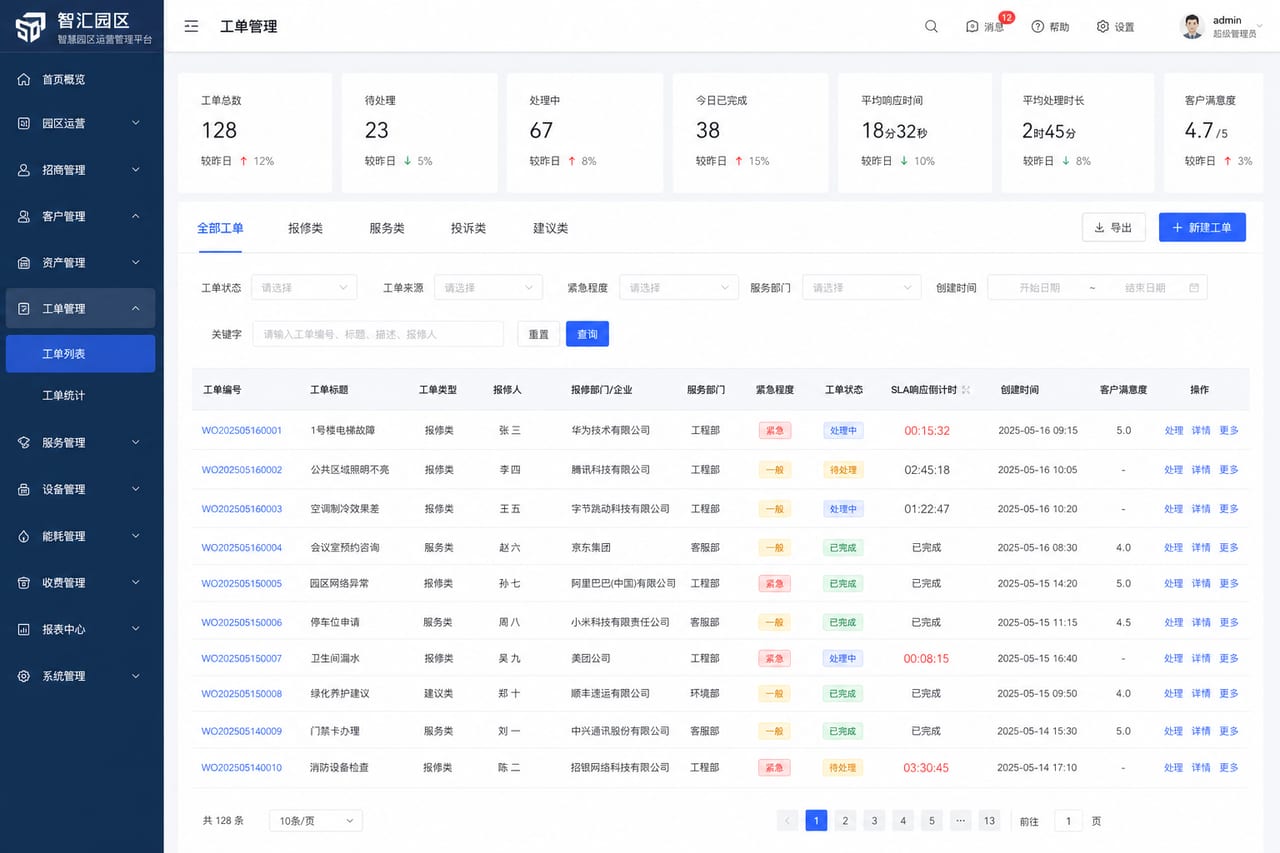The image size is (1280, 853).
Task: Open work order WO202505140010 link
Action: pyautogui.click(x=242, y=768)
